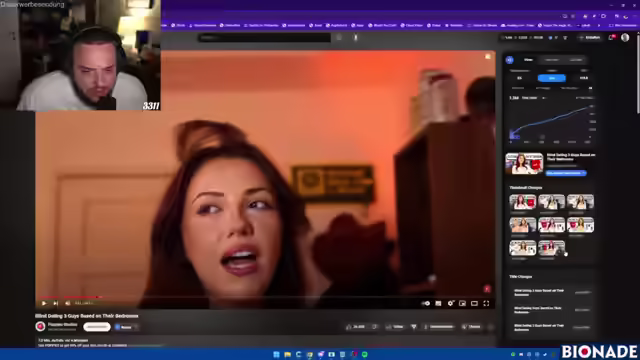Click the YouTube search input field
The image size is (640, 360).
(264, 38)
